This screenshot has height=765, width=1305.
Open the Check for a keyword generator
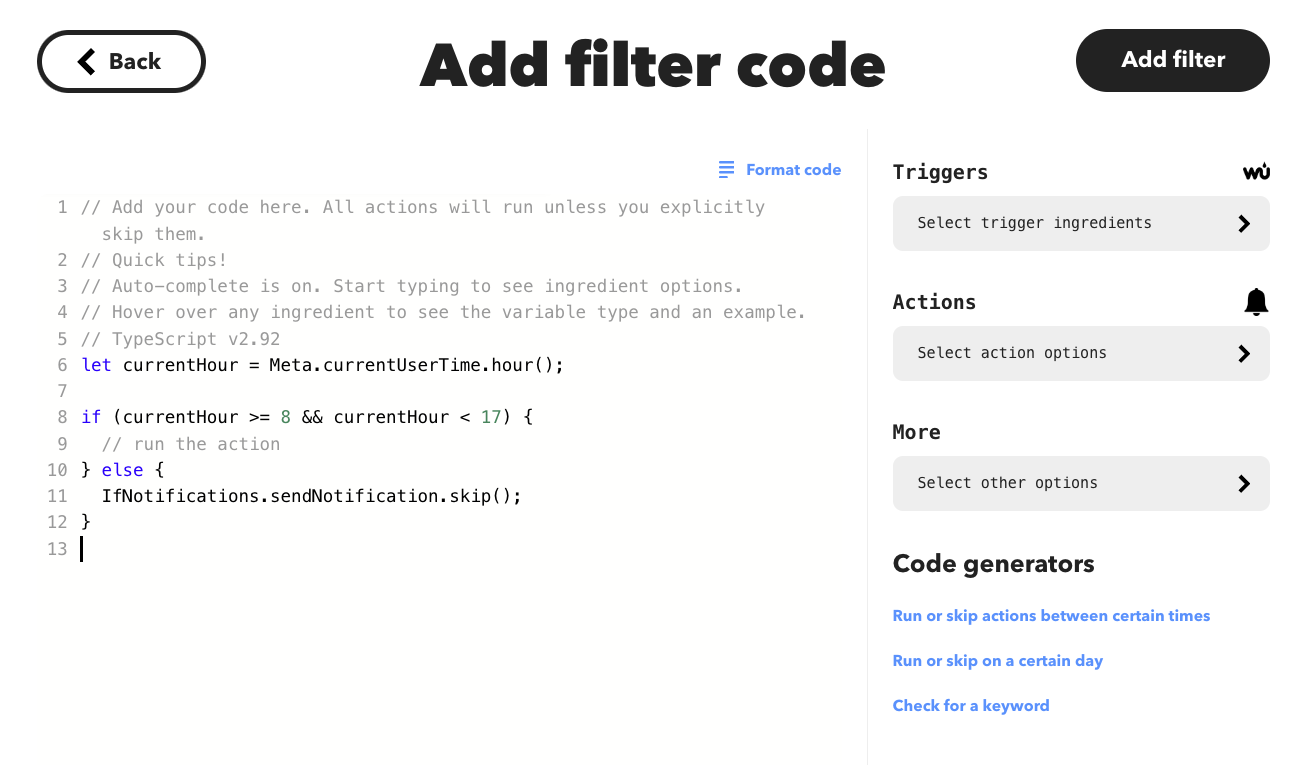pos(970,705)
